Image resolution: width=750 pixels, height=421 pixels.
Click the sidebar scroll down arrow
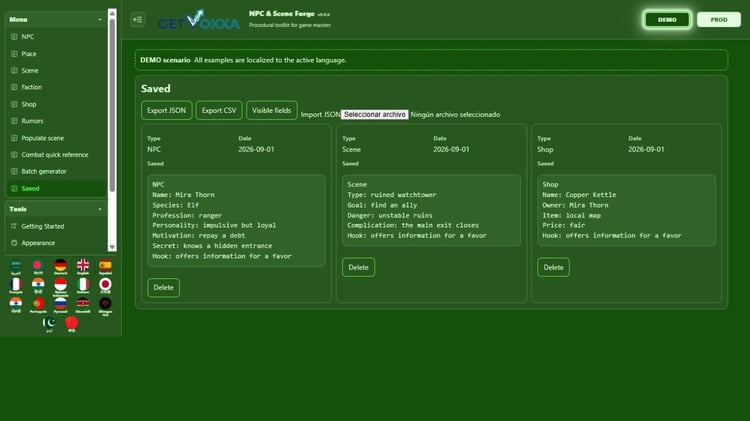(x=112, y=247)
